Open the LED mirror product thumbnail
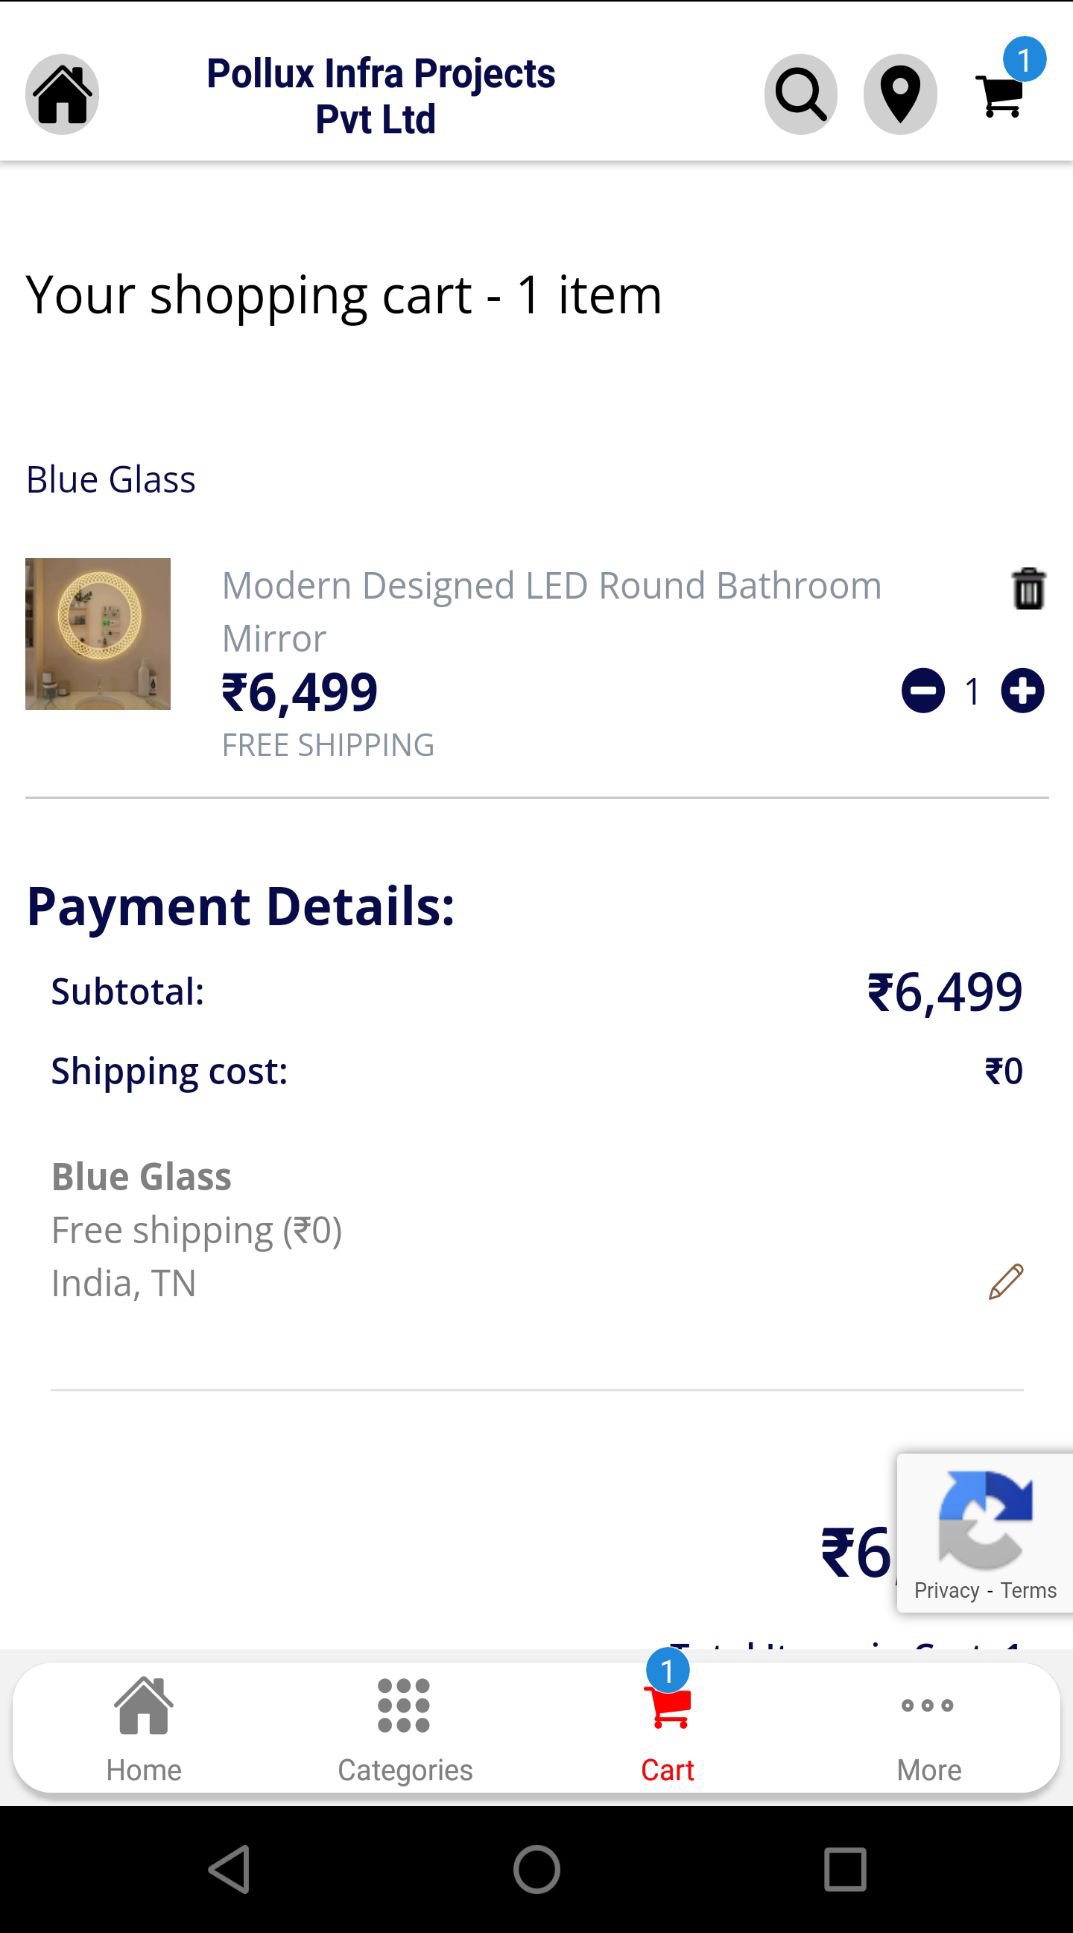This screenshot has width=1073, height=1933. pos(98,634)
